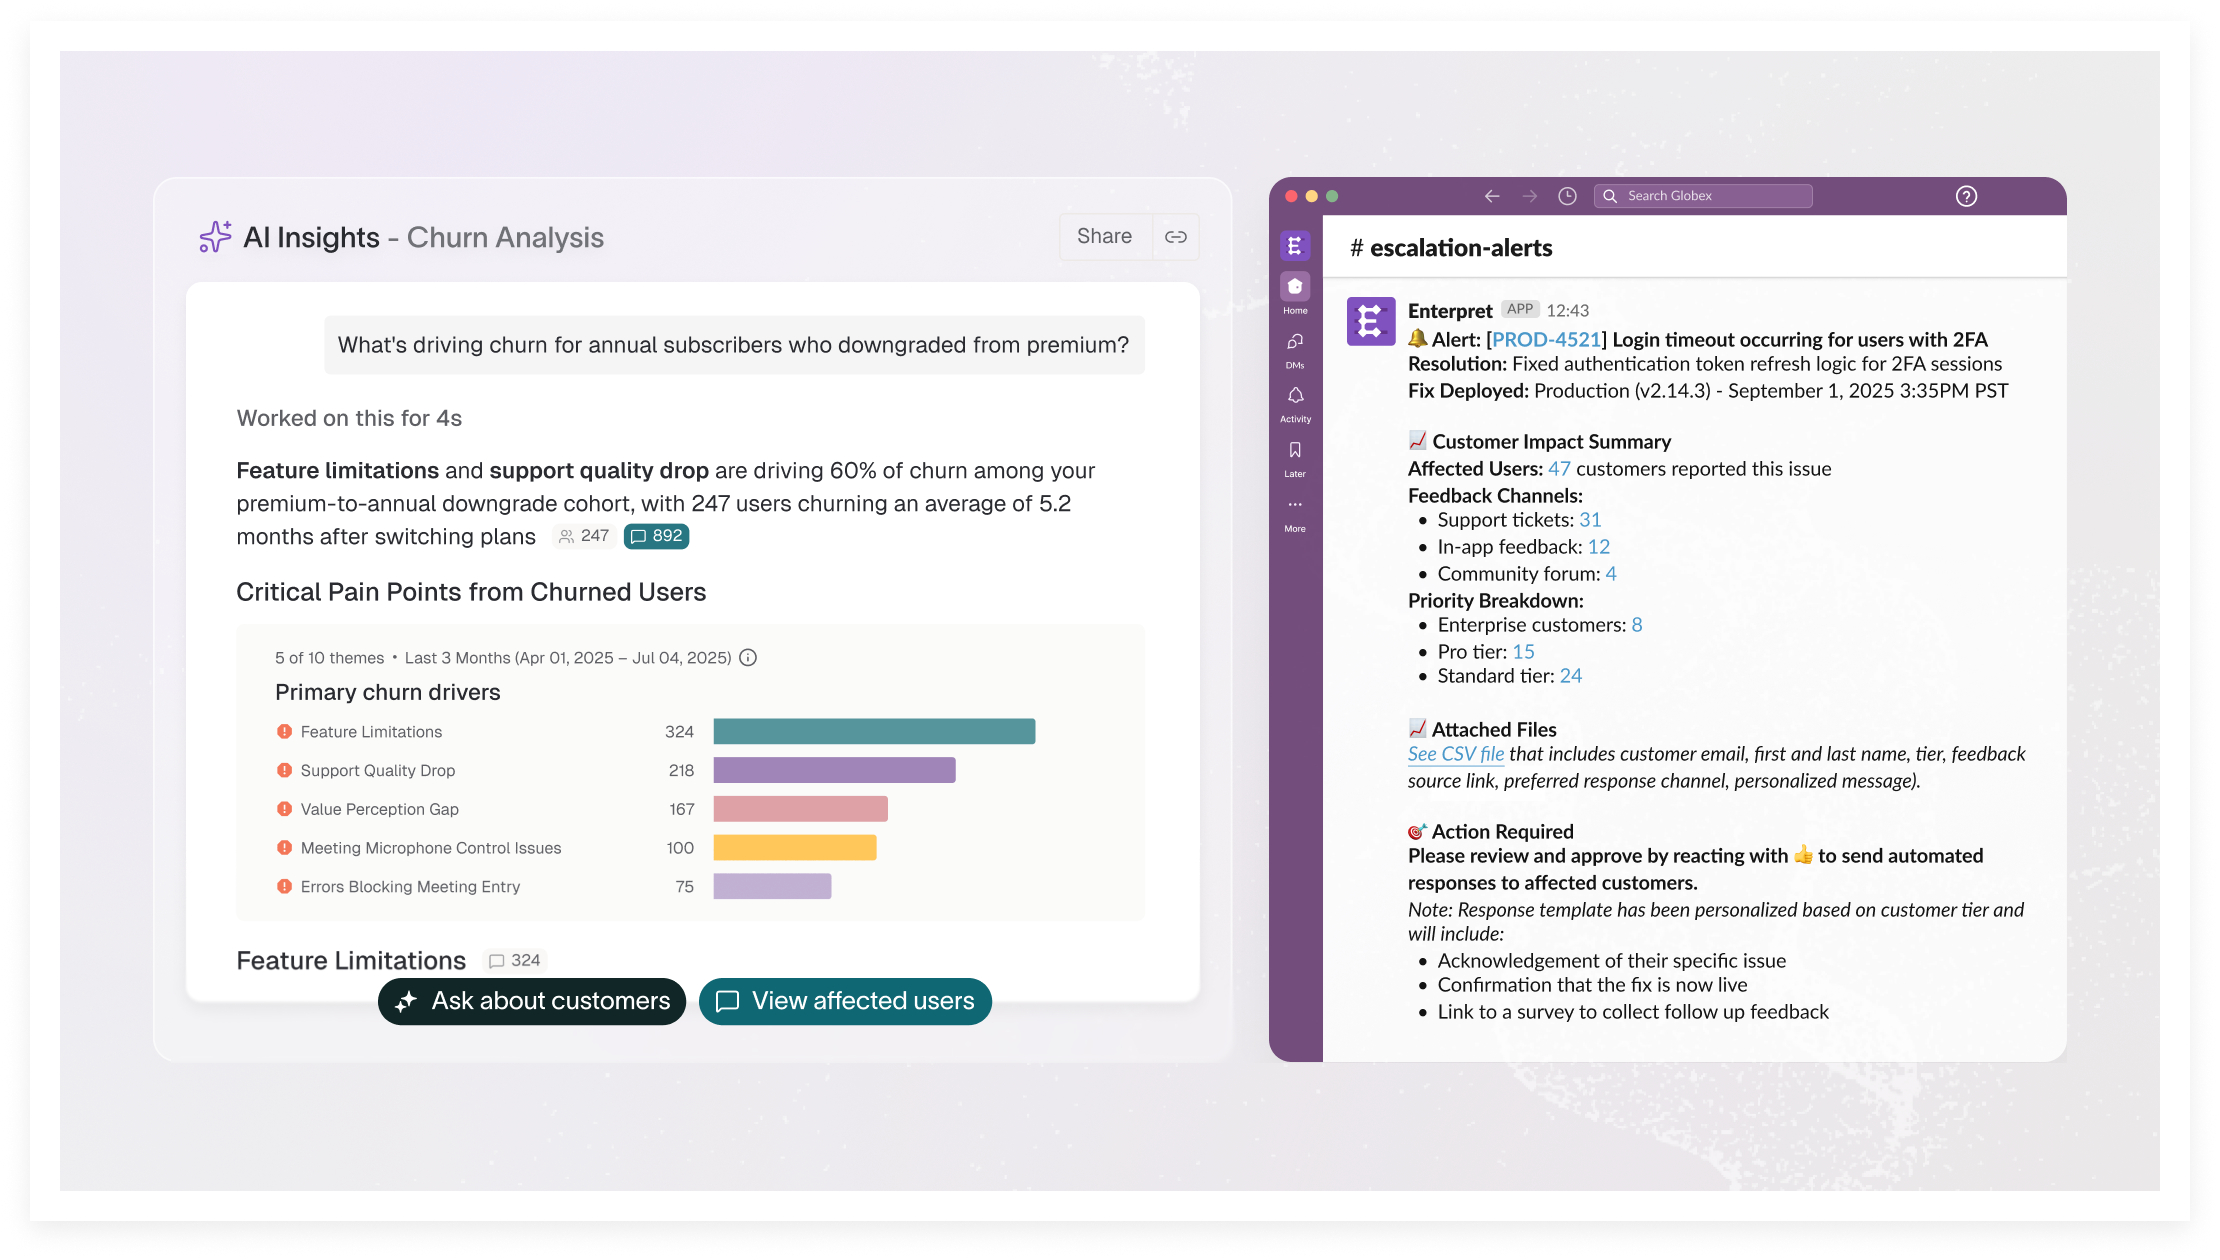This screenshot has width=2220, height=1260.
Task: Go back with the left arrow
Action: [x=1492, y=196]
